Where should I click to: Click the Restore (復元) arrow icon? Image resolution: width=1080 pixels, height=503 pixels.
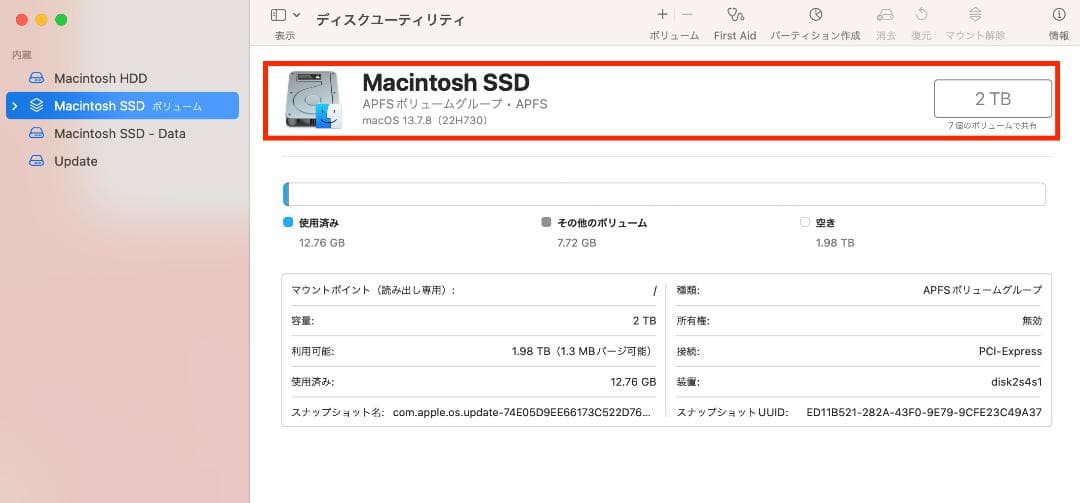pos(921,14)
